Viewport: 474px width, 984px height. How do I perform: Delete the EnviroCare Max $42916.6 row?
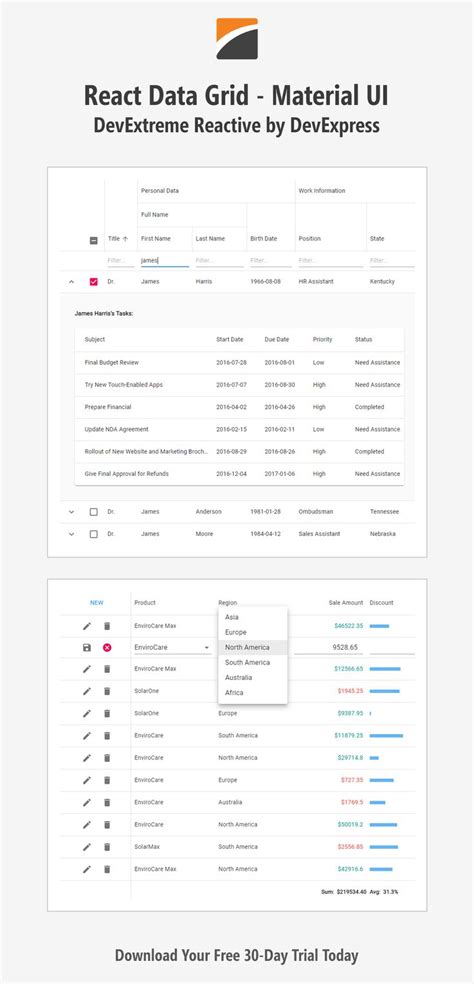click(107, 869)
